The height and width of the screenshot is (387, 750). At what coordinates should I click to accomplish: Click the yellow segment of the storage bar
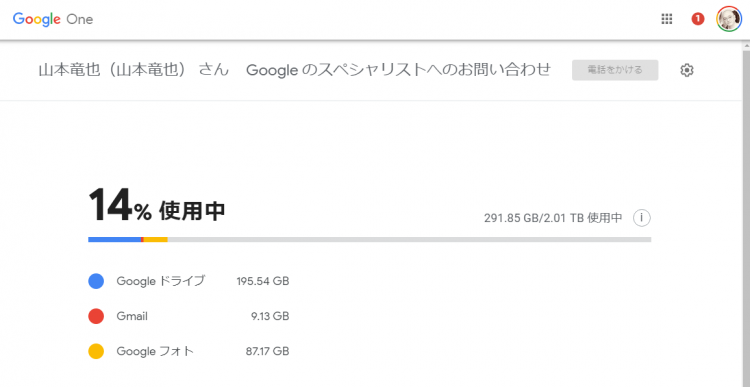(156, 239)
